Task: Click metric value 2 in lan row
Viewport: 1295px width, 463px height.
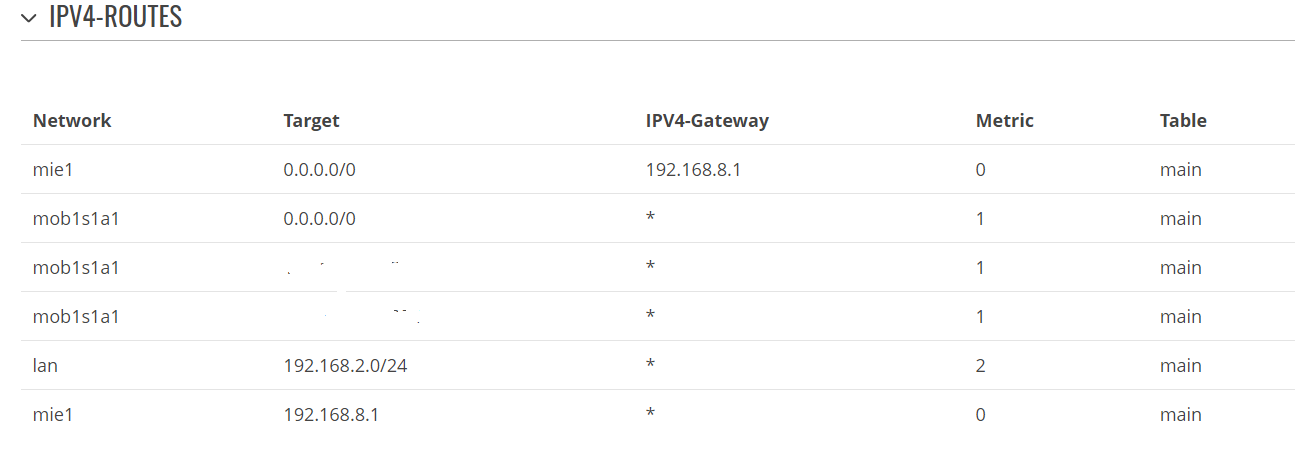Action: (x=981, y=365)
